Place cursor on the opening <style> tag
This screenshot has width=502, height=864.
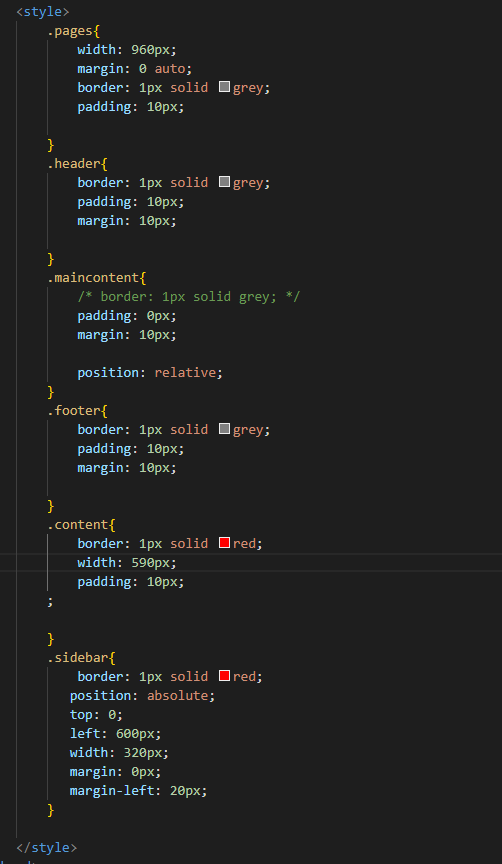point(43,12)
